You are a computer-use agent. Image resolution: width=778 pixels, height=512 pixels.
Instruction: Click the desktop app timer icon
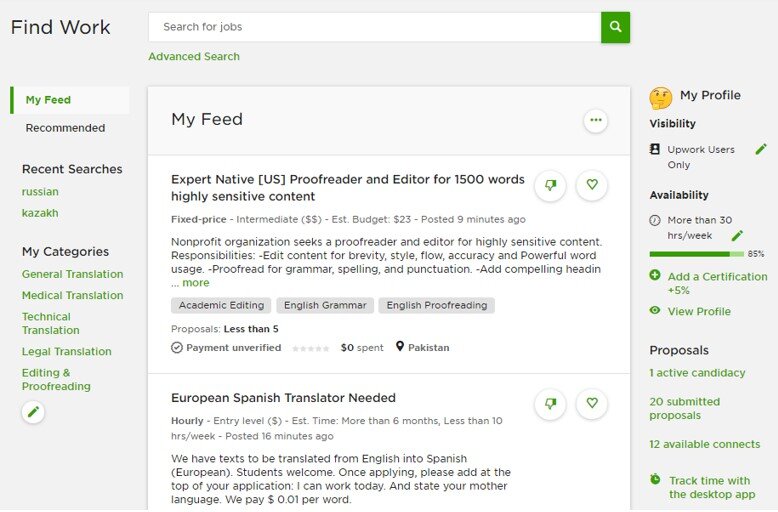click(x=655, y=479)
